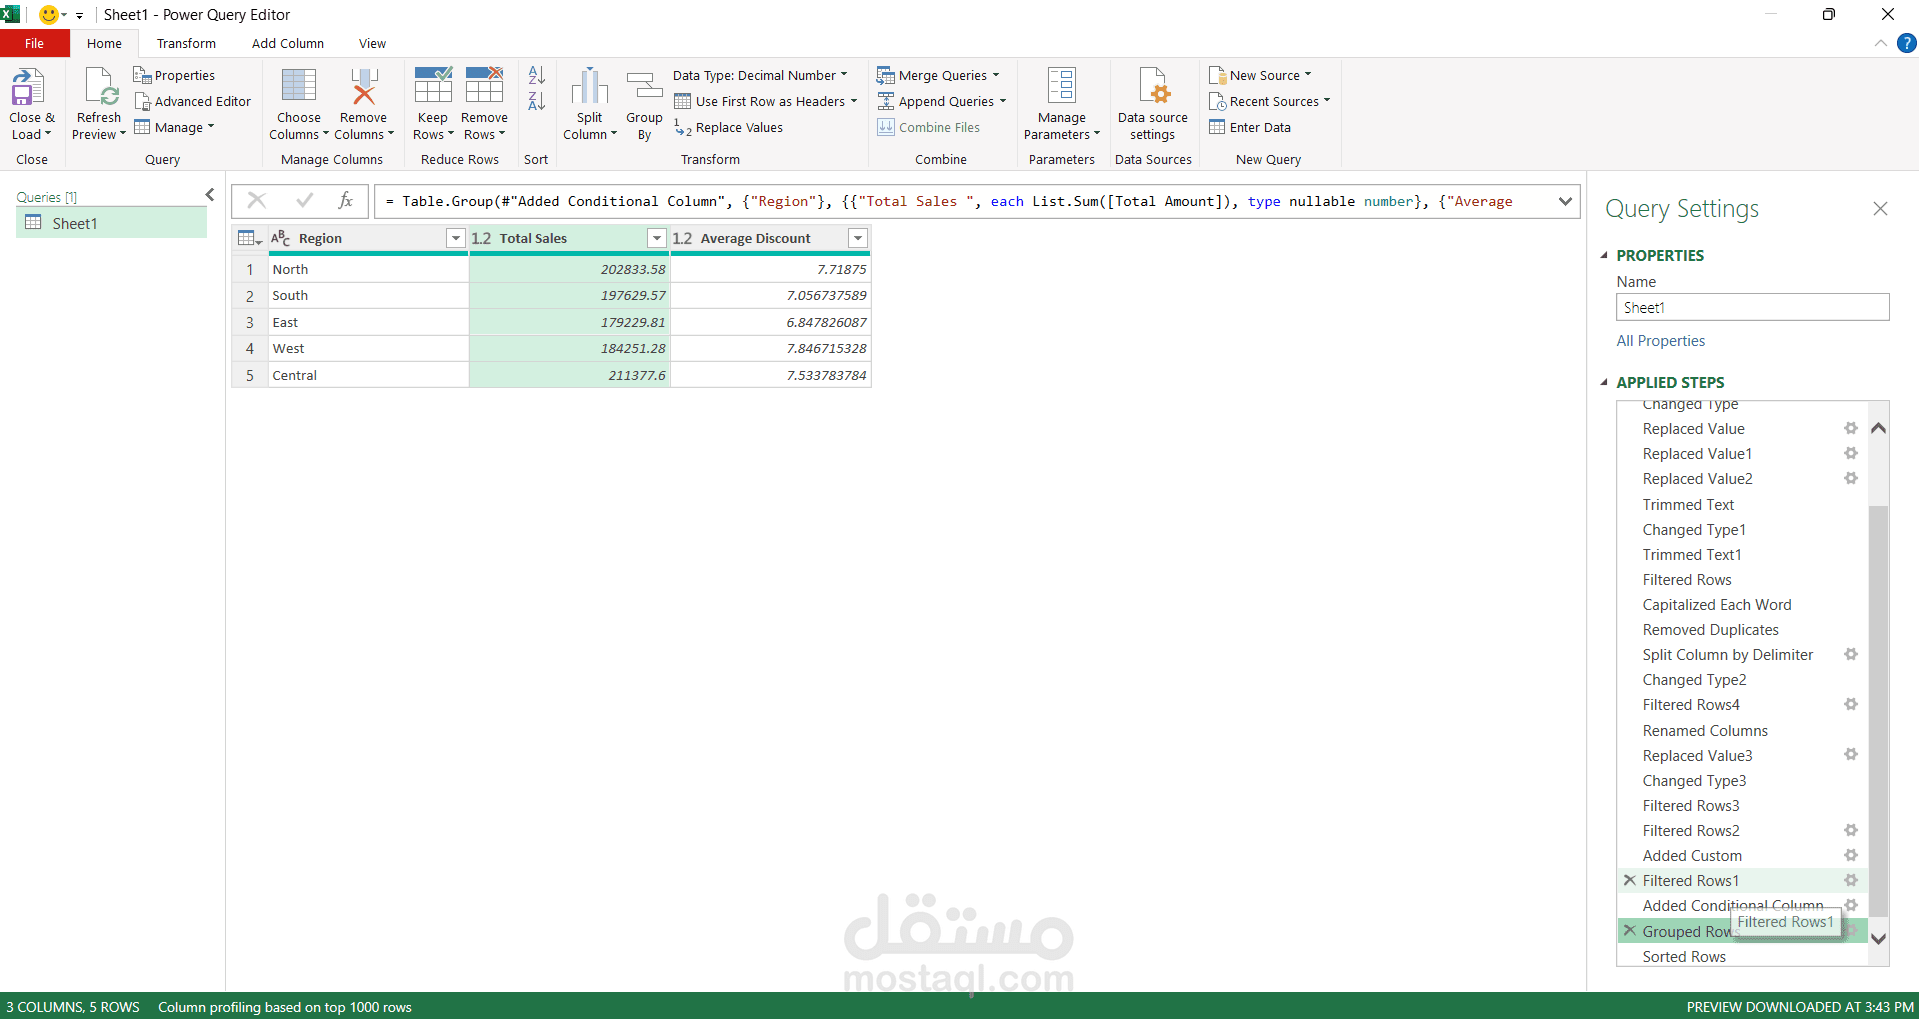Open the Append Queries dropdown
Viewport: 1919px width, 1019px height.
click(941, 101)
